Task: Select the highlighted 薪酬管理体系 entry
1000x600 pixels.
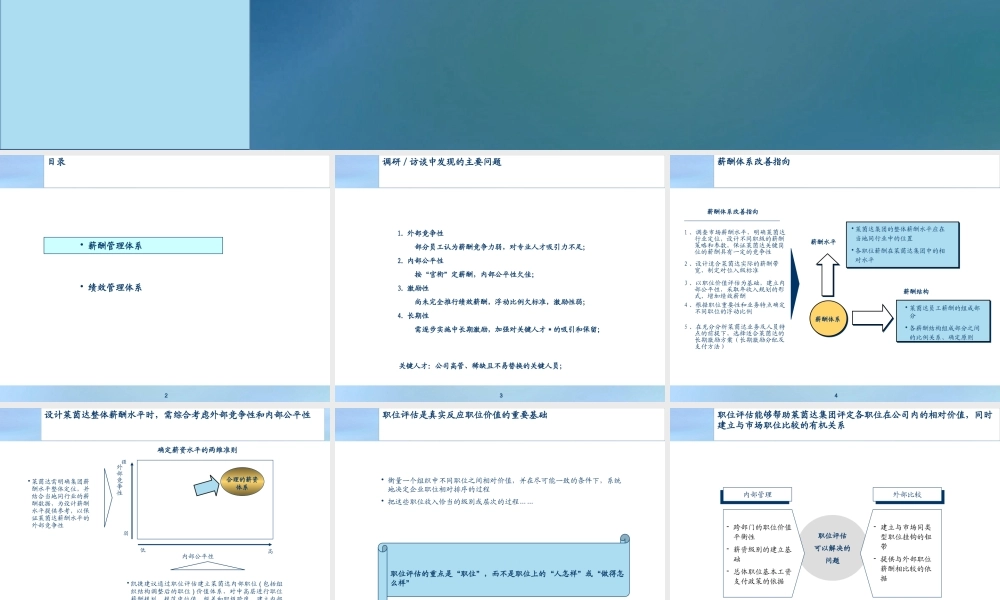Action: pos(148,245)
